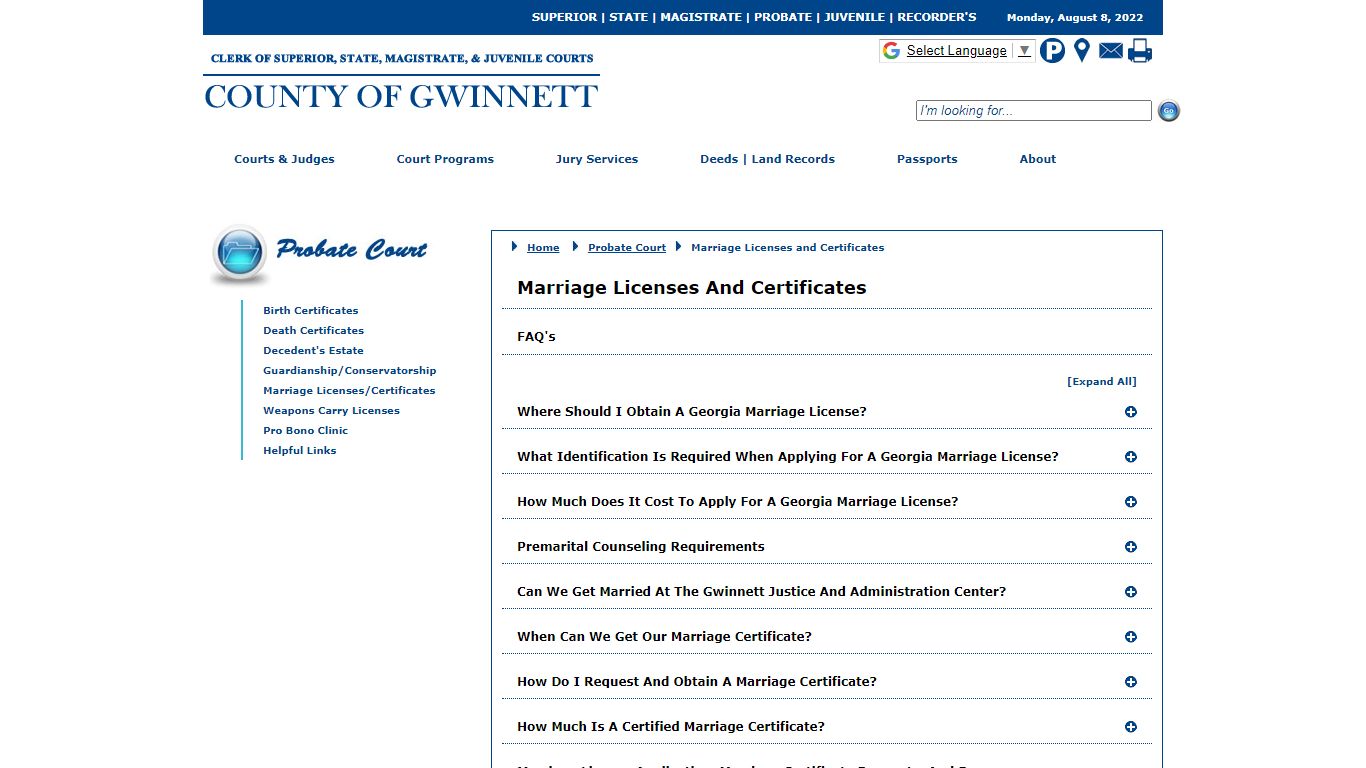Open Pro Bono Clinic sidebar link
Screen dimensions: 1366x768
point(306,431)
